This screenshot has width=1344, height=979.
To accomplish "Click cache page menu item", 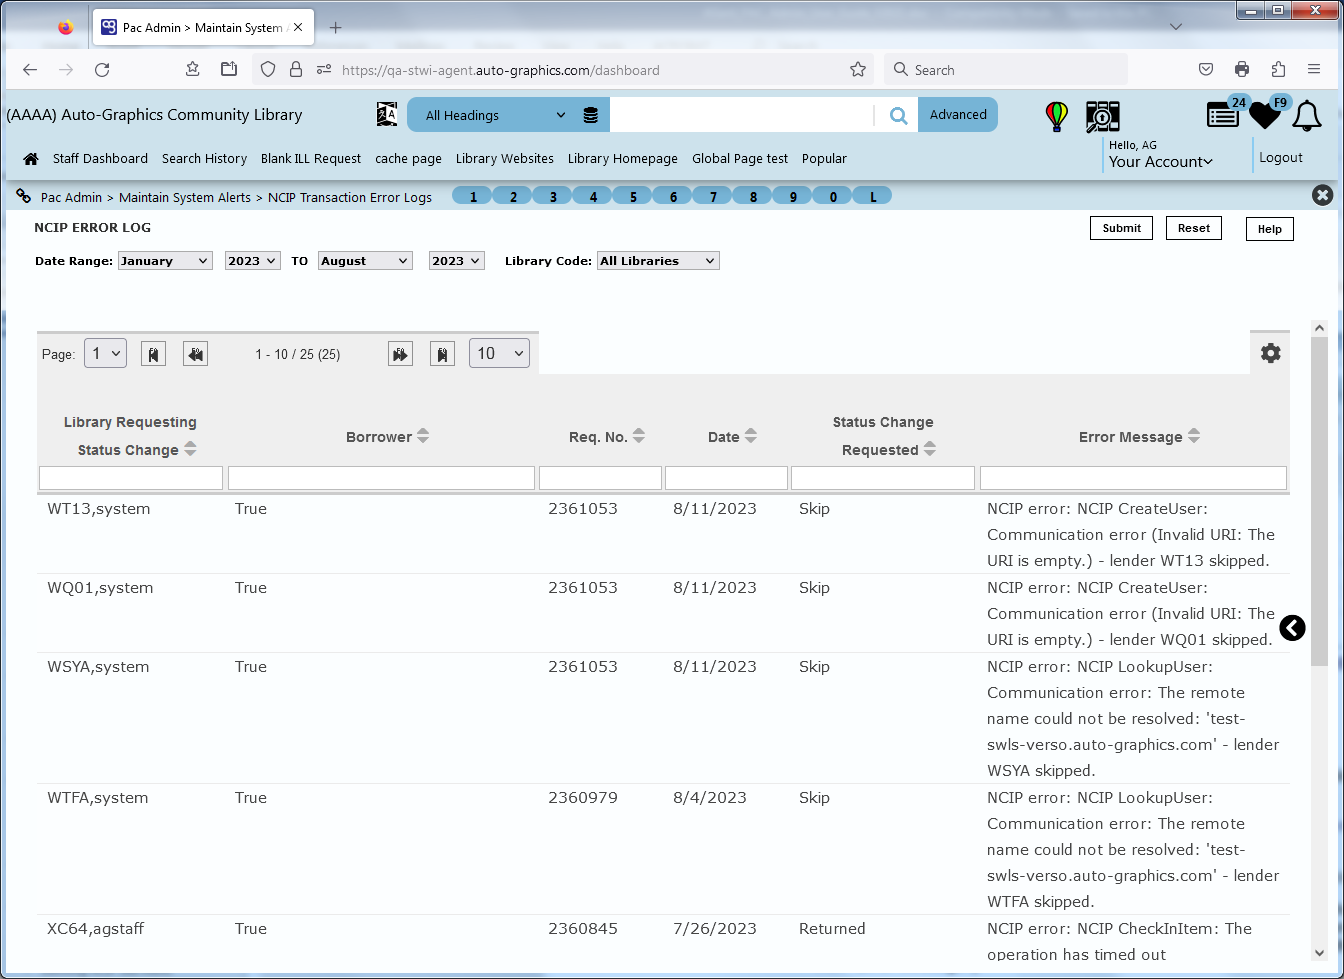I will point(408,158).
